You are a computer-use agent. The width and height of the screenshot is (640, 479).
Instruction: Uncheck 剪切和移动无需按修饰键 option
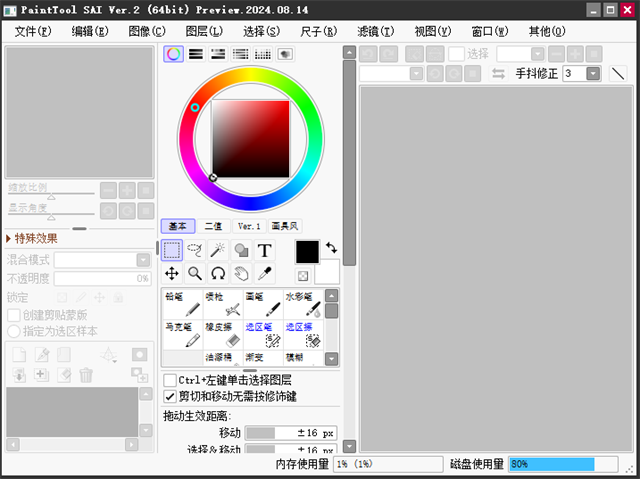[x=170, y=396]
